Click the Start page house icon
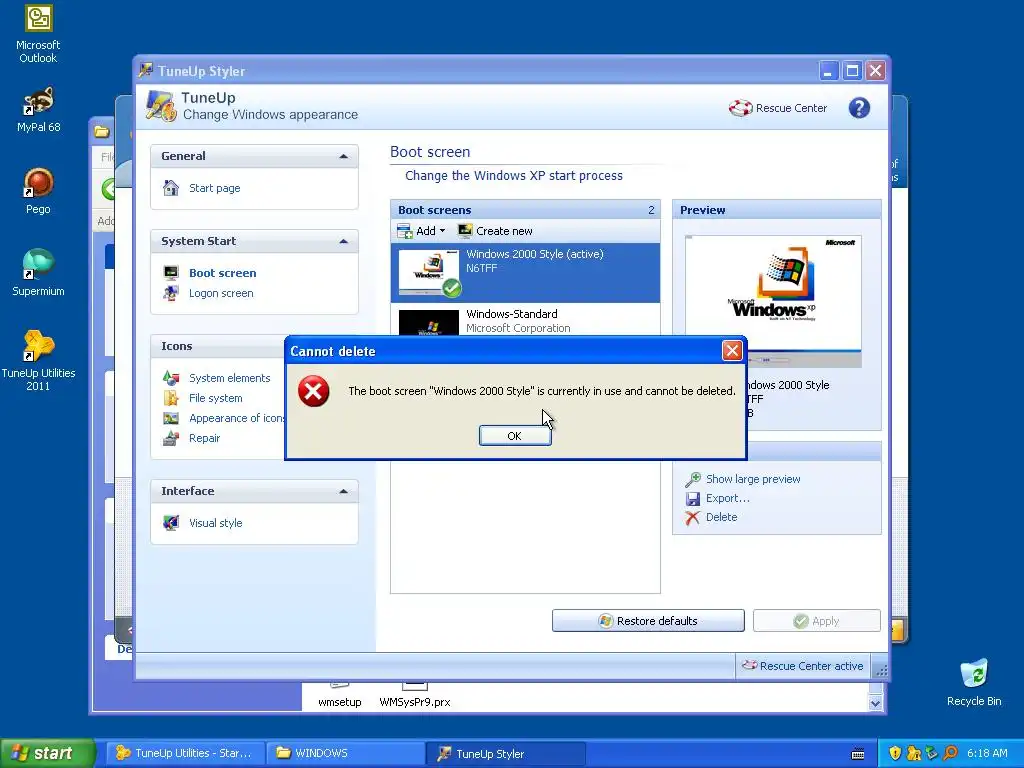The height and width of the screenshot is (768, 1024). tap(171, 187)
